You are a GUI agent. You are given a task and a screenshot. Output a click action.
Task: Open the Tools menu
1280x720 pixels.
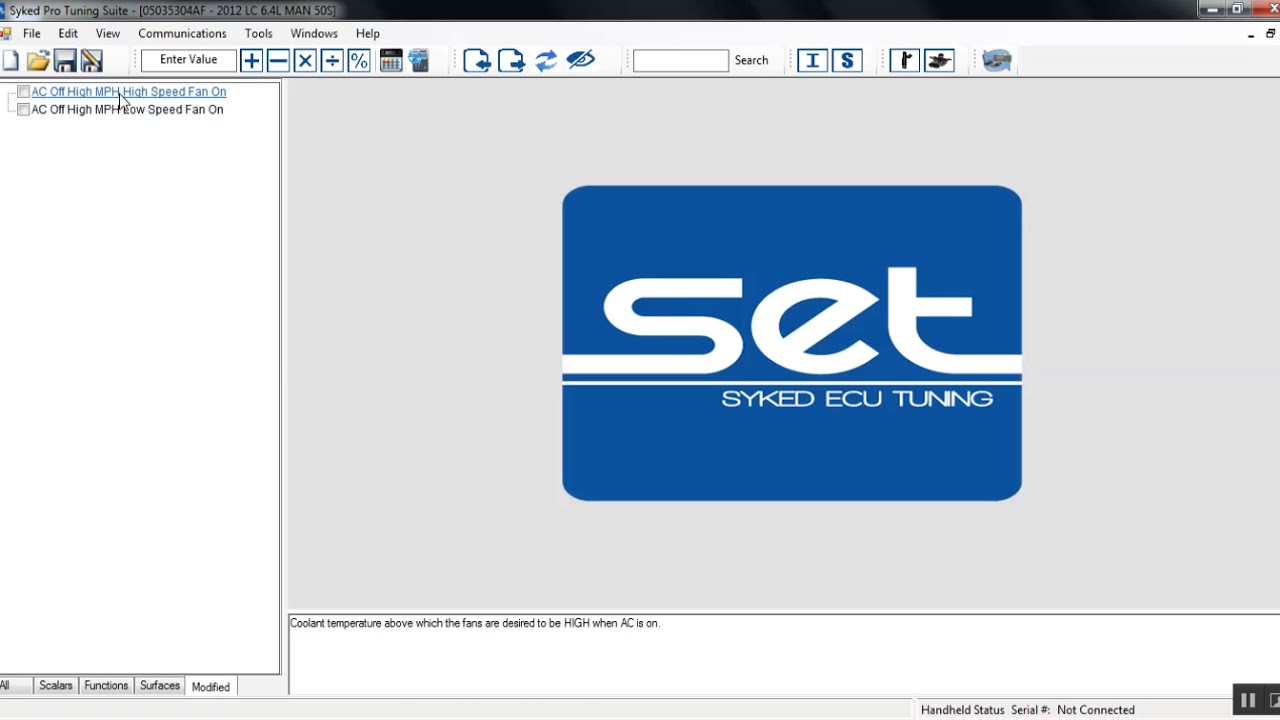pos(258,33)
